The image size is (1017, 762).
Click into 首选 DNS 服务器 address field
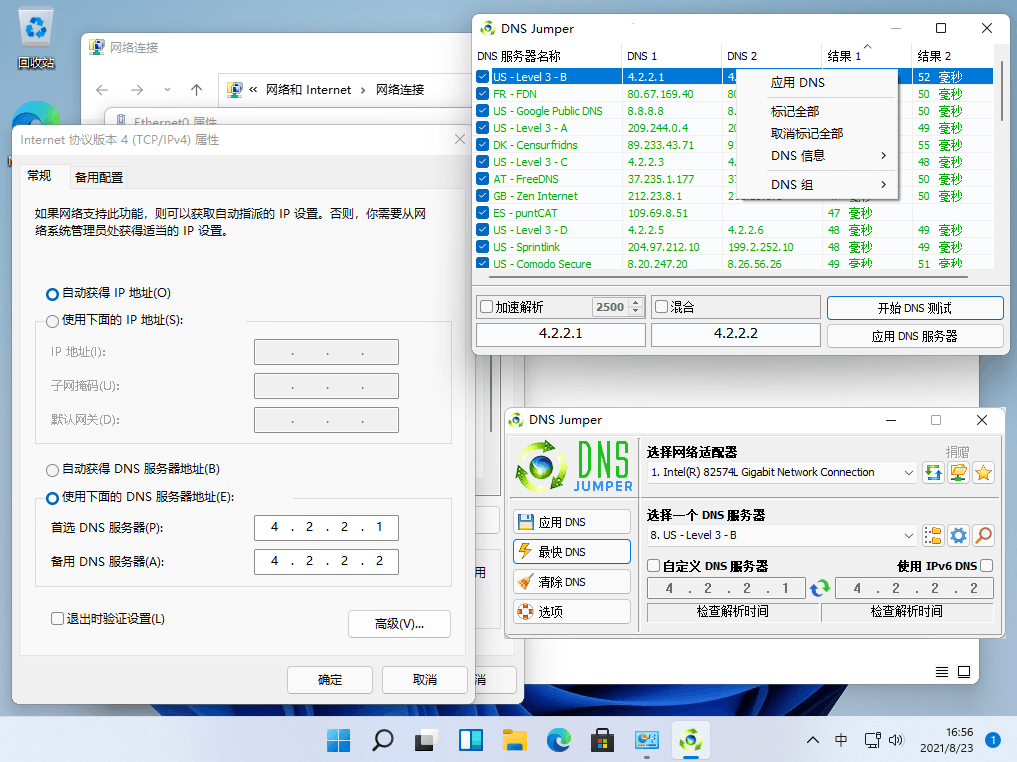(x=326, y=528)
